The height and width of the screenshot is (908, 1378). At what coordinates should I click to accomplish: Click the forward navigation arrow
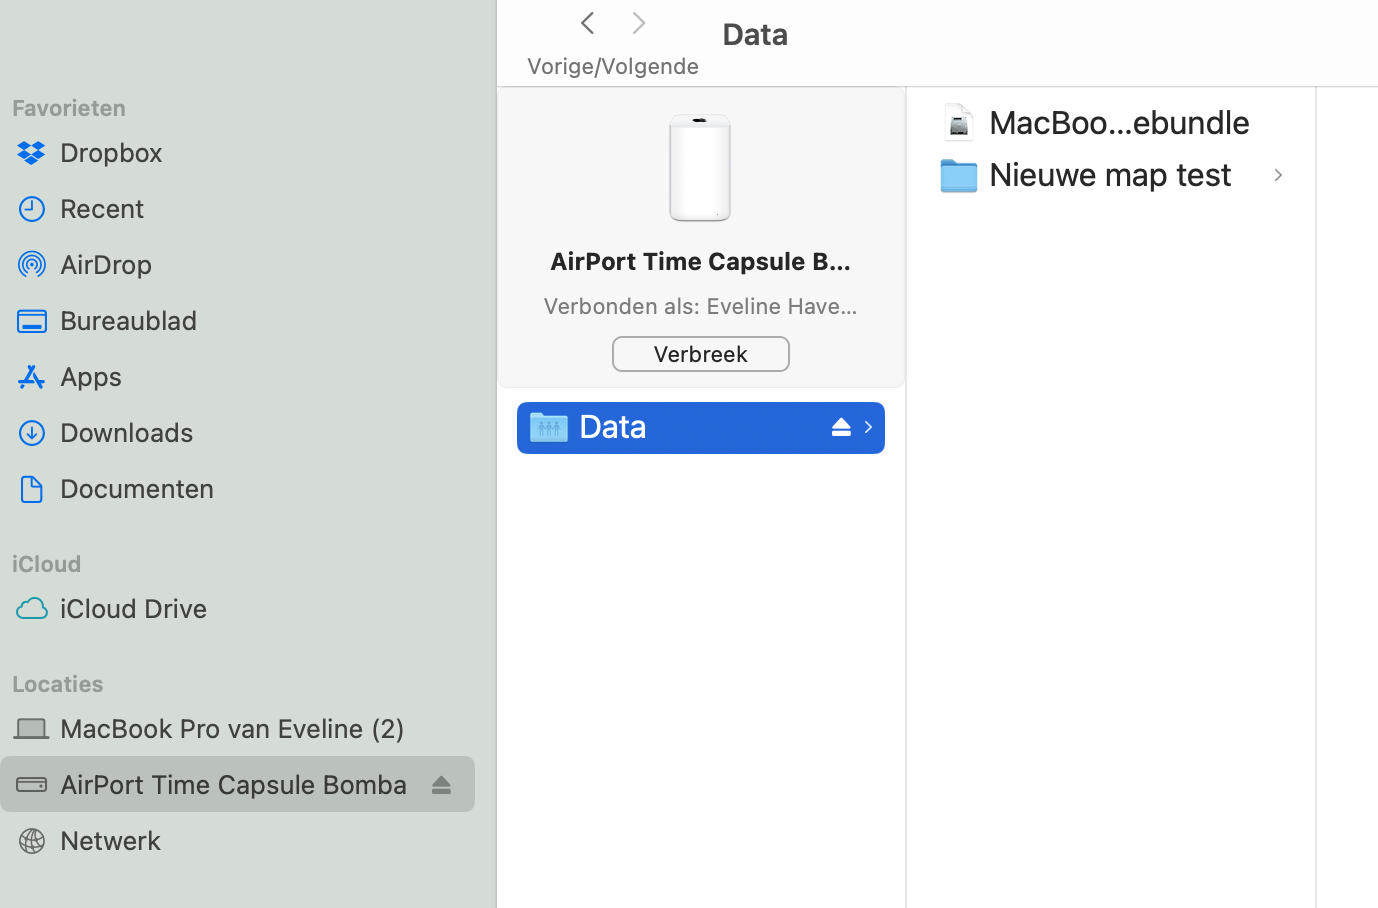[638, 22]
